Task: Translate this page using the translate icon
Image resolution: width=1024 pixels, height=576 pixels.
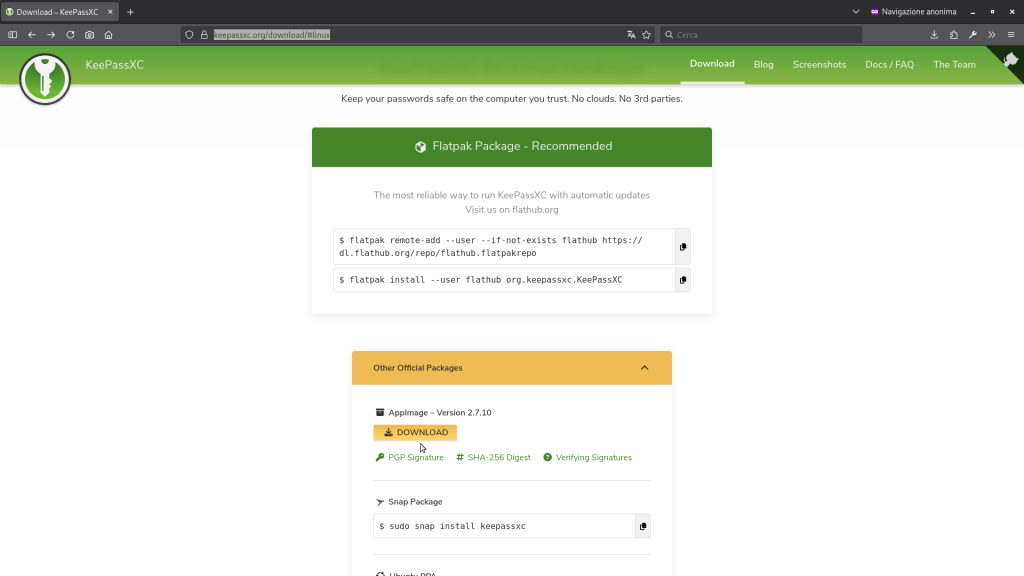Action: pyautogui.click(x=631, y=35)
